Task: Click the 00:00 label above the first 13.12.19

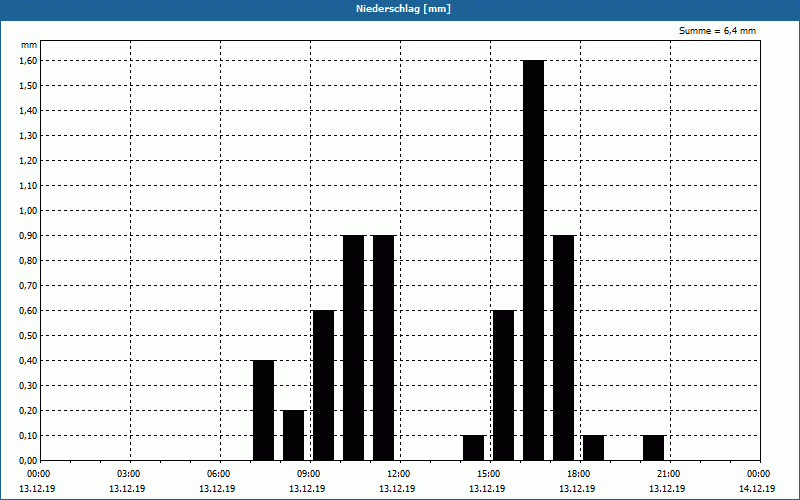Action: tap(39, 474)
